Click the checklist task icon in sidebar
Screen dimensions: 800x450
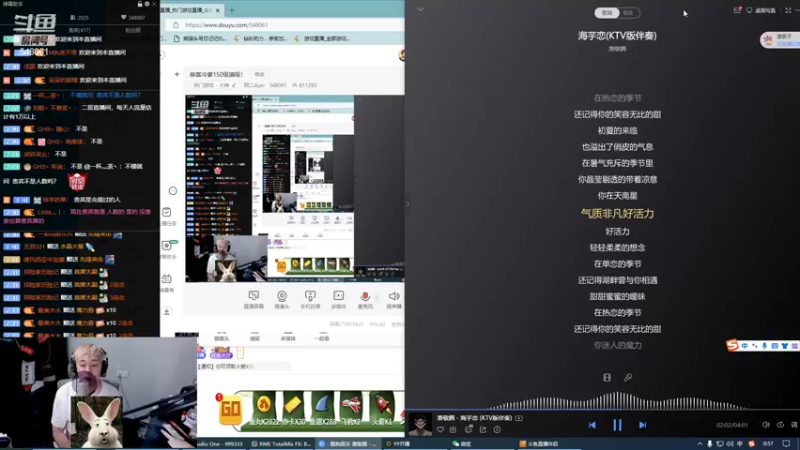167,212
